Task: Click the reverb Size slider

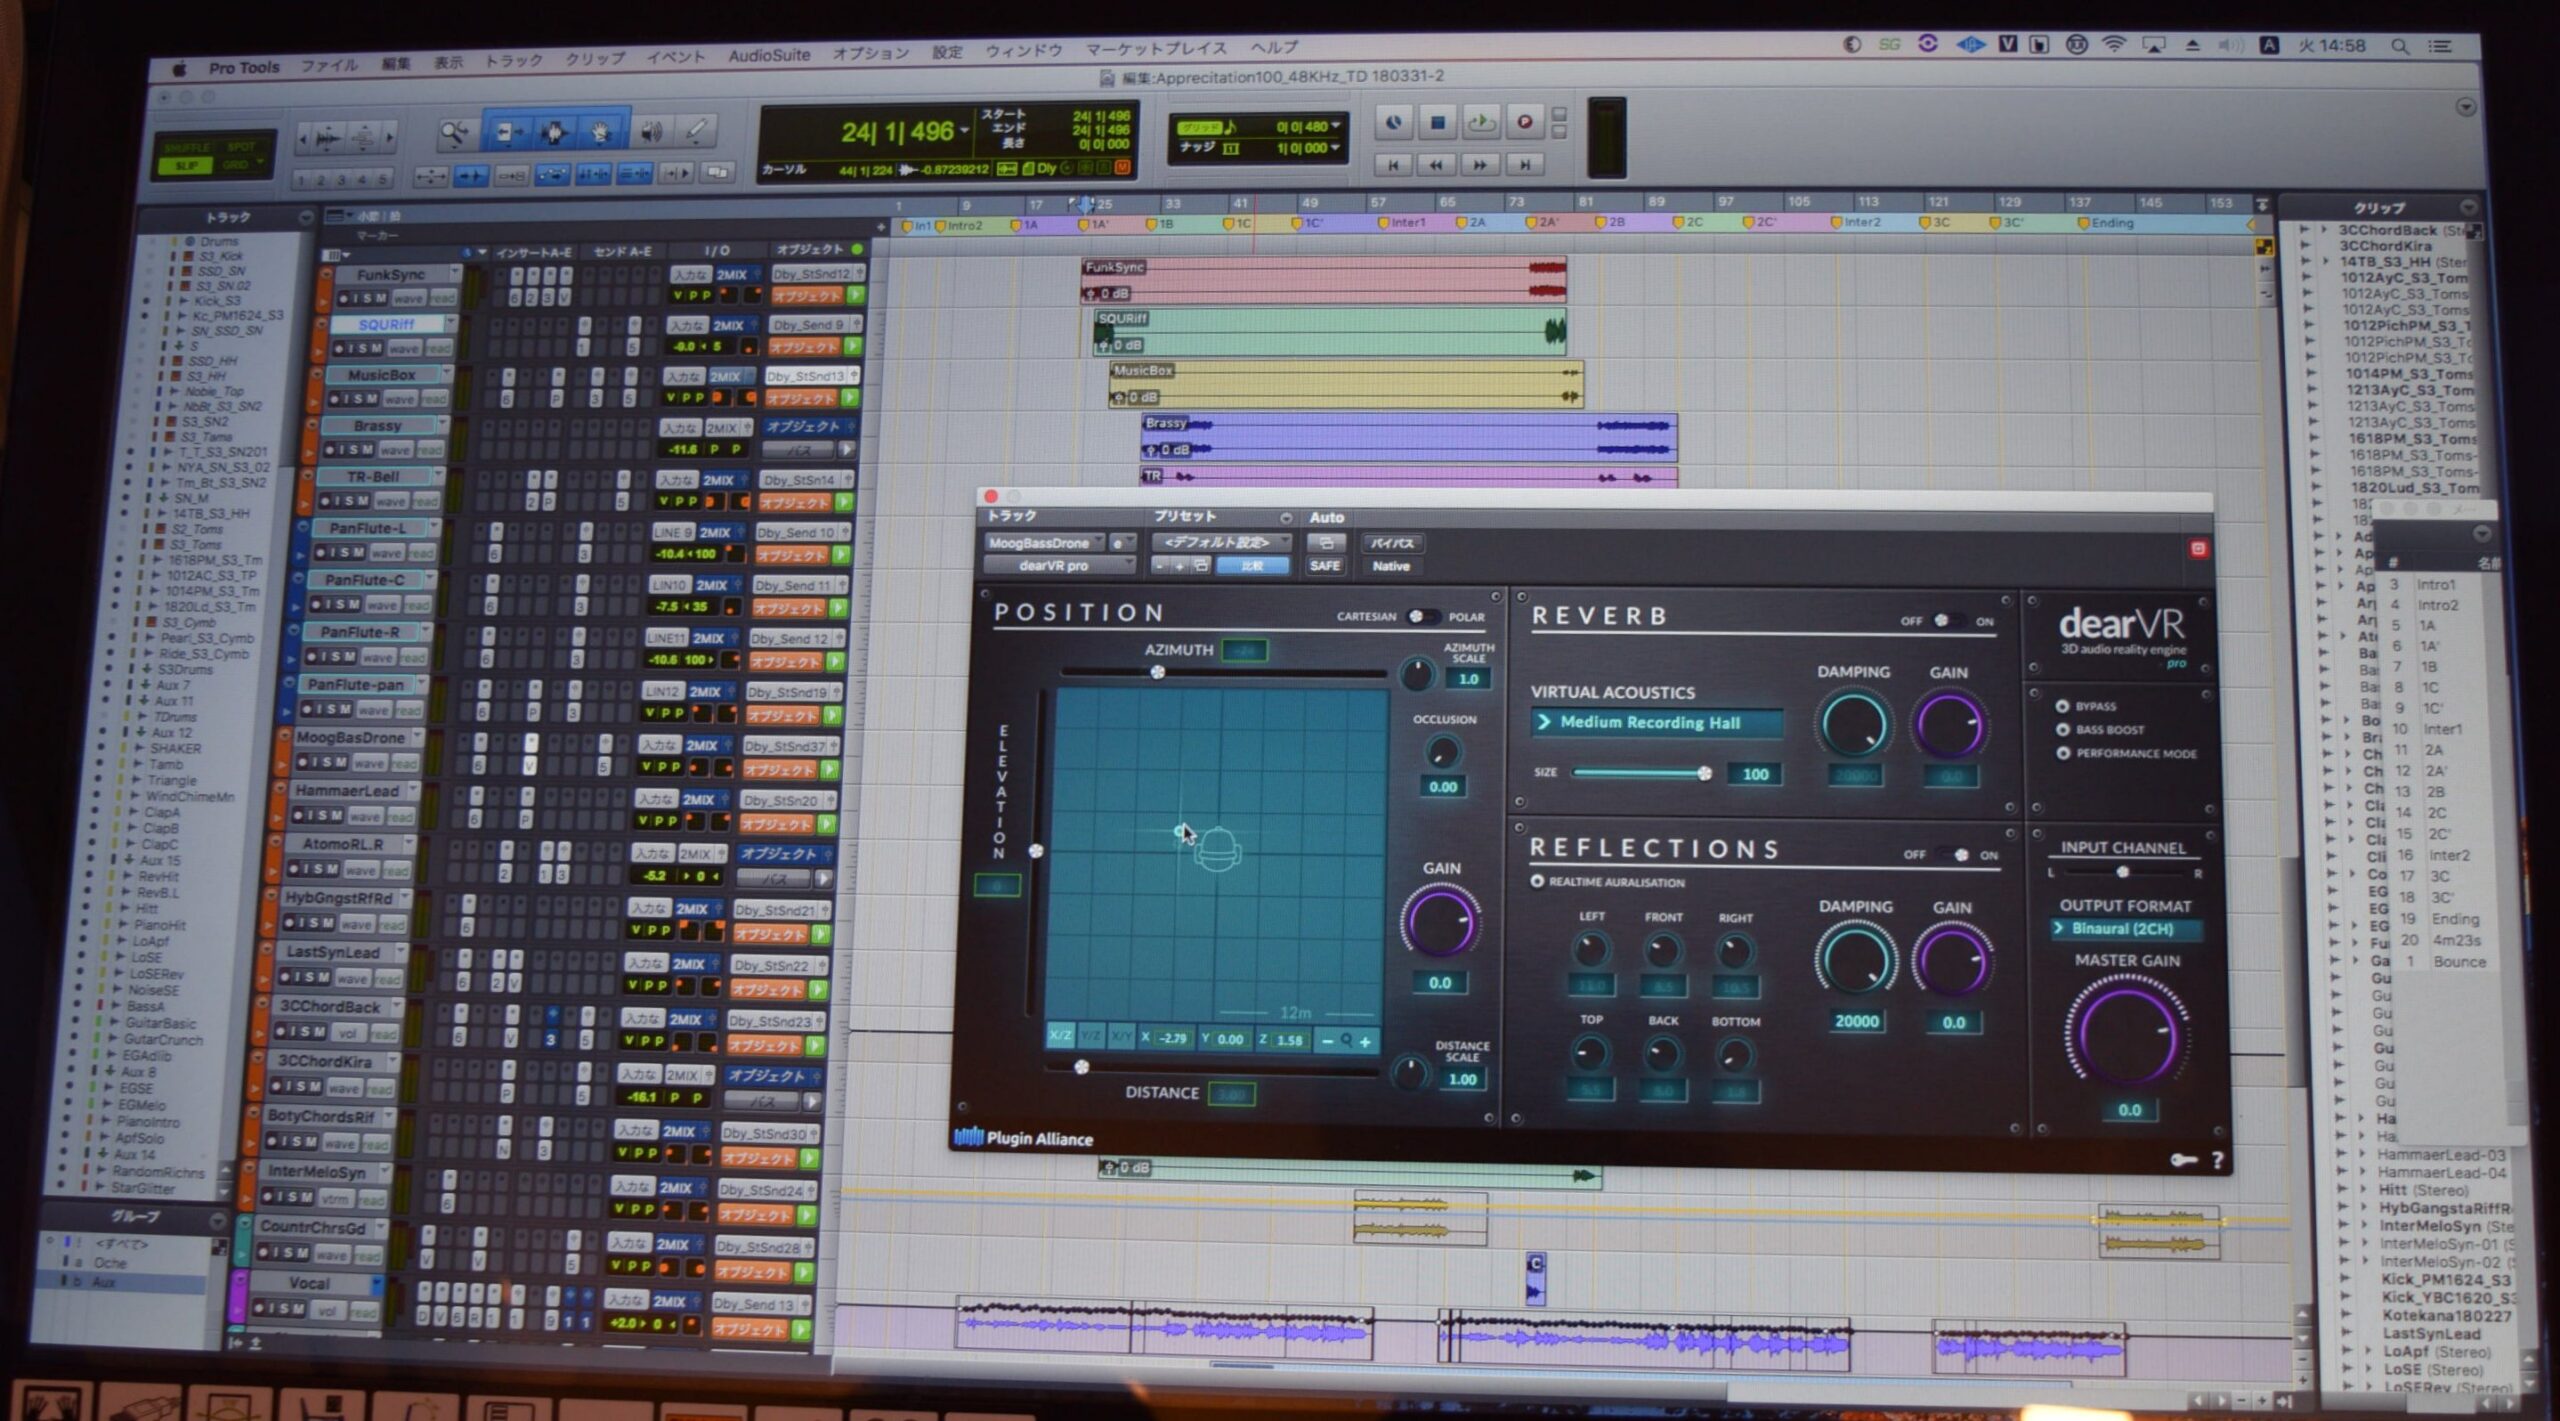Action: pos(1639,772)
